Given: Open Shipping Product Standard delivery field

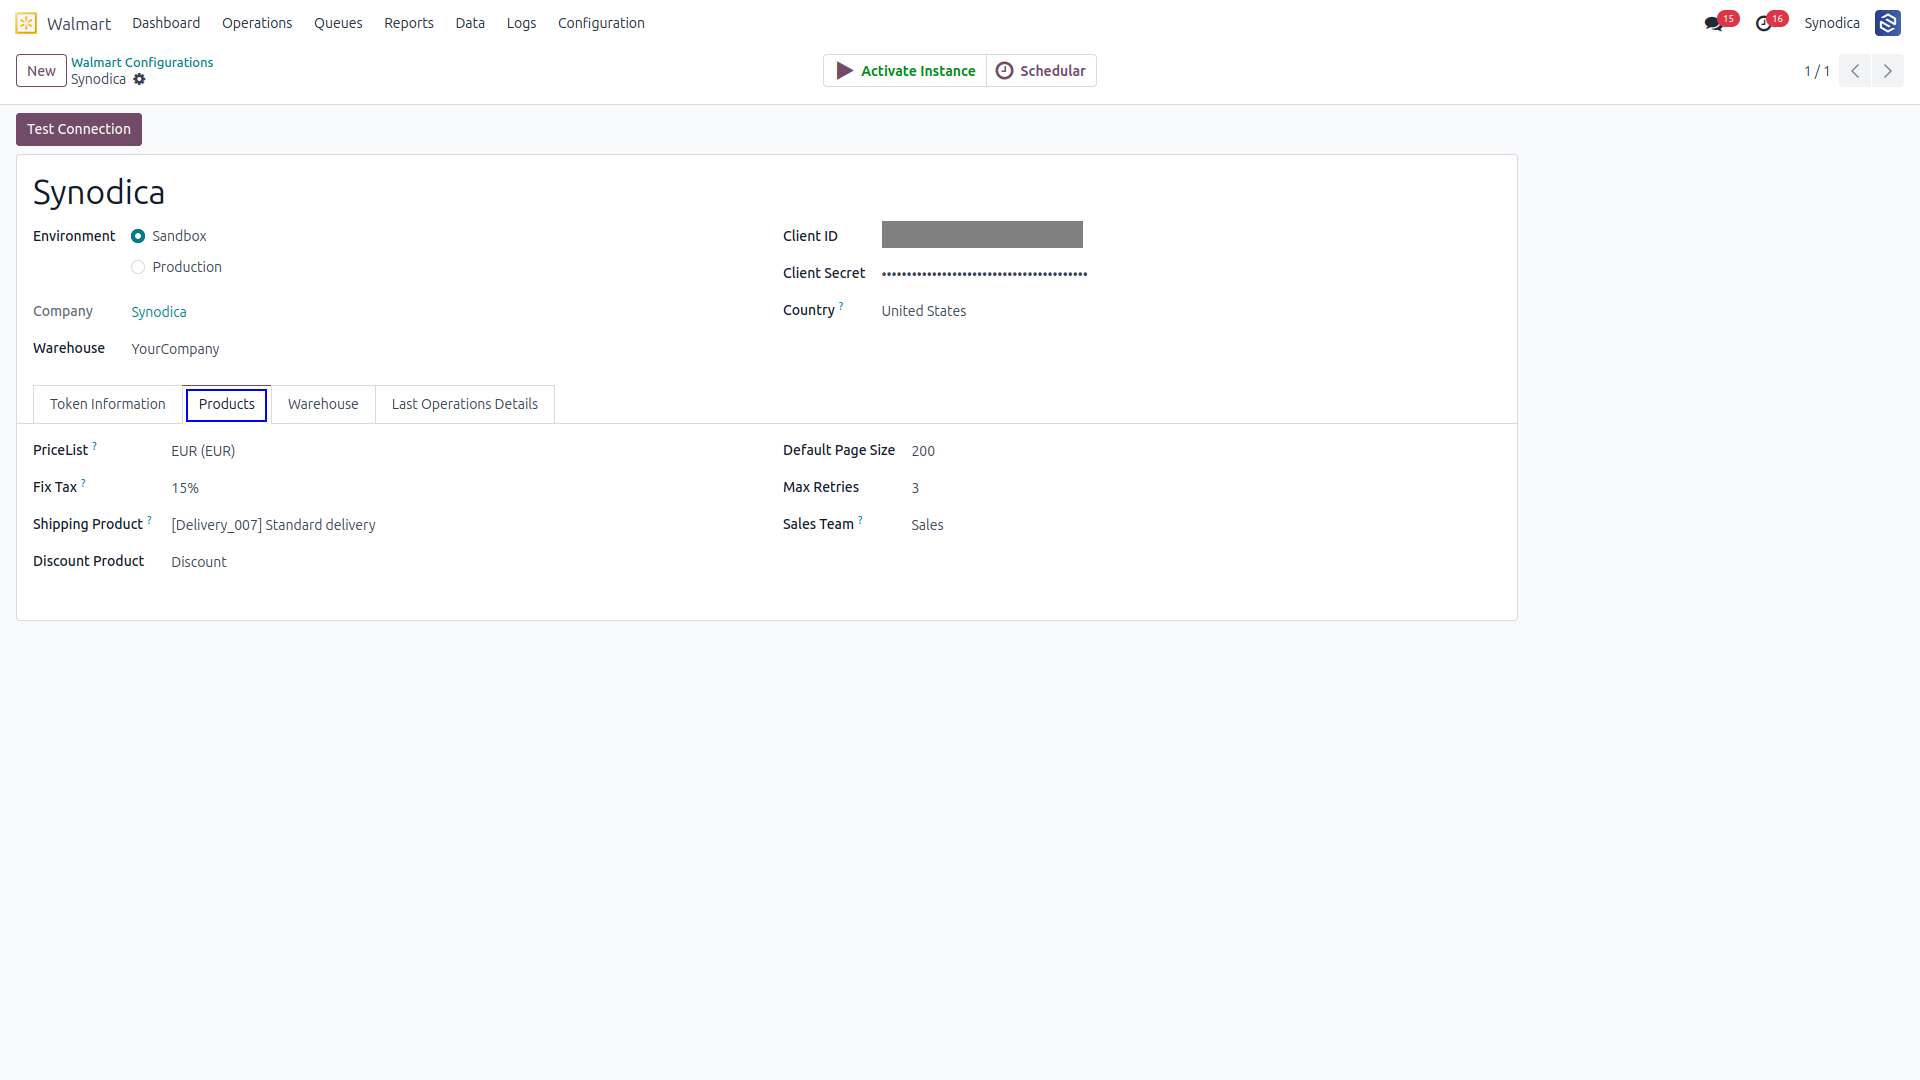Looking at the screenshot, I should pos(273,525).
